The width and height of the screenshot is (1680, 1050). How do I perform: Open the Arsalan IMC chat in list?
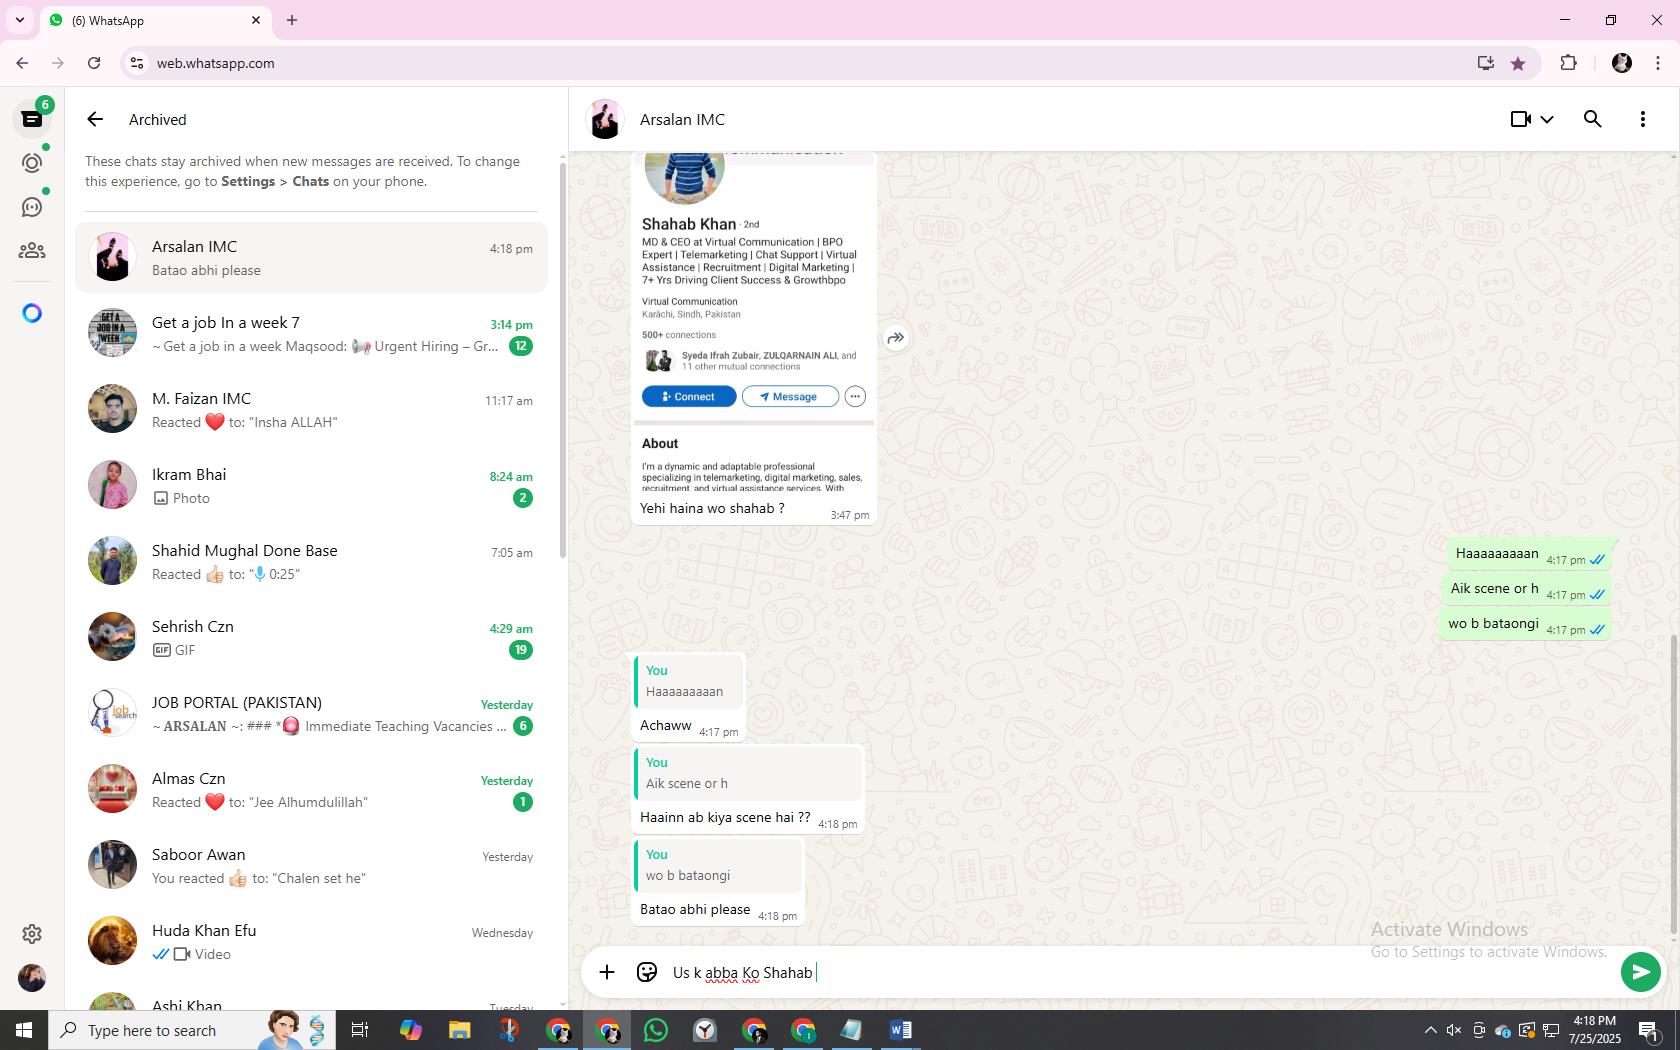[311, 257]
